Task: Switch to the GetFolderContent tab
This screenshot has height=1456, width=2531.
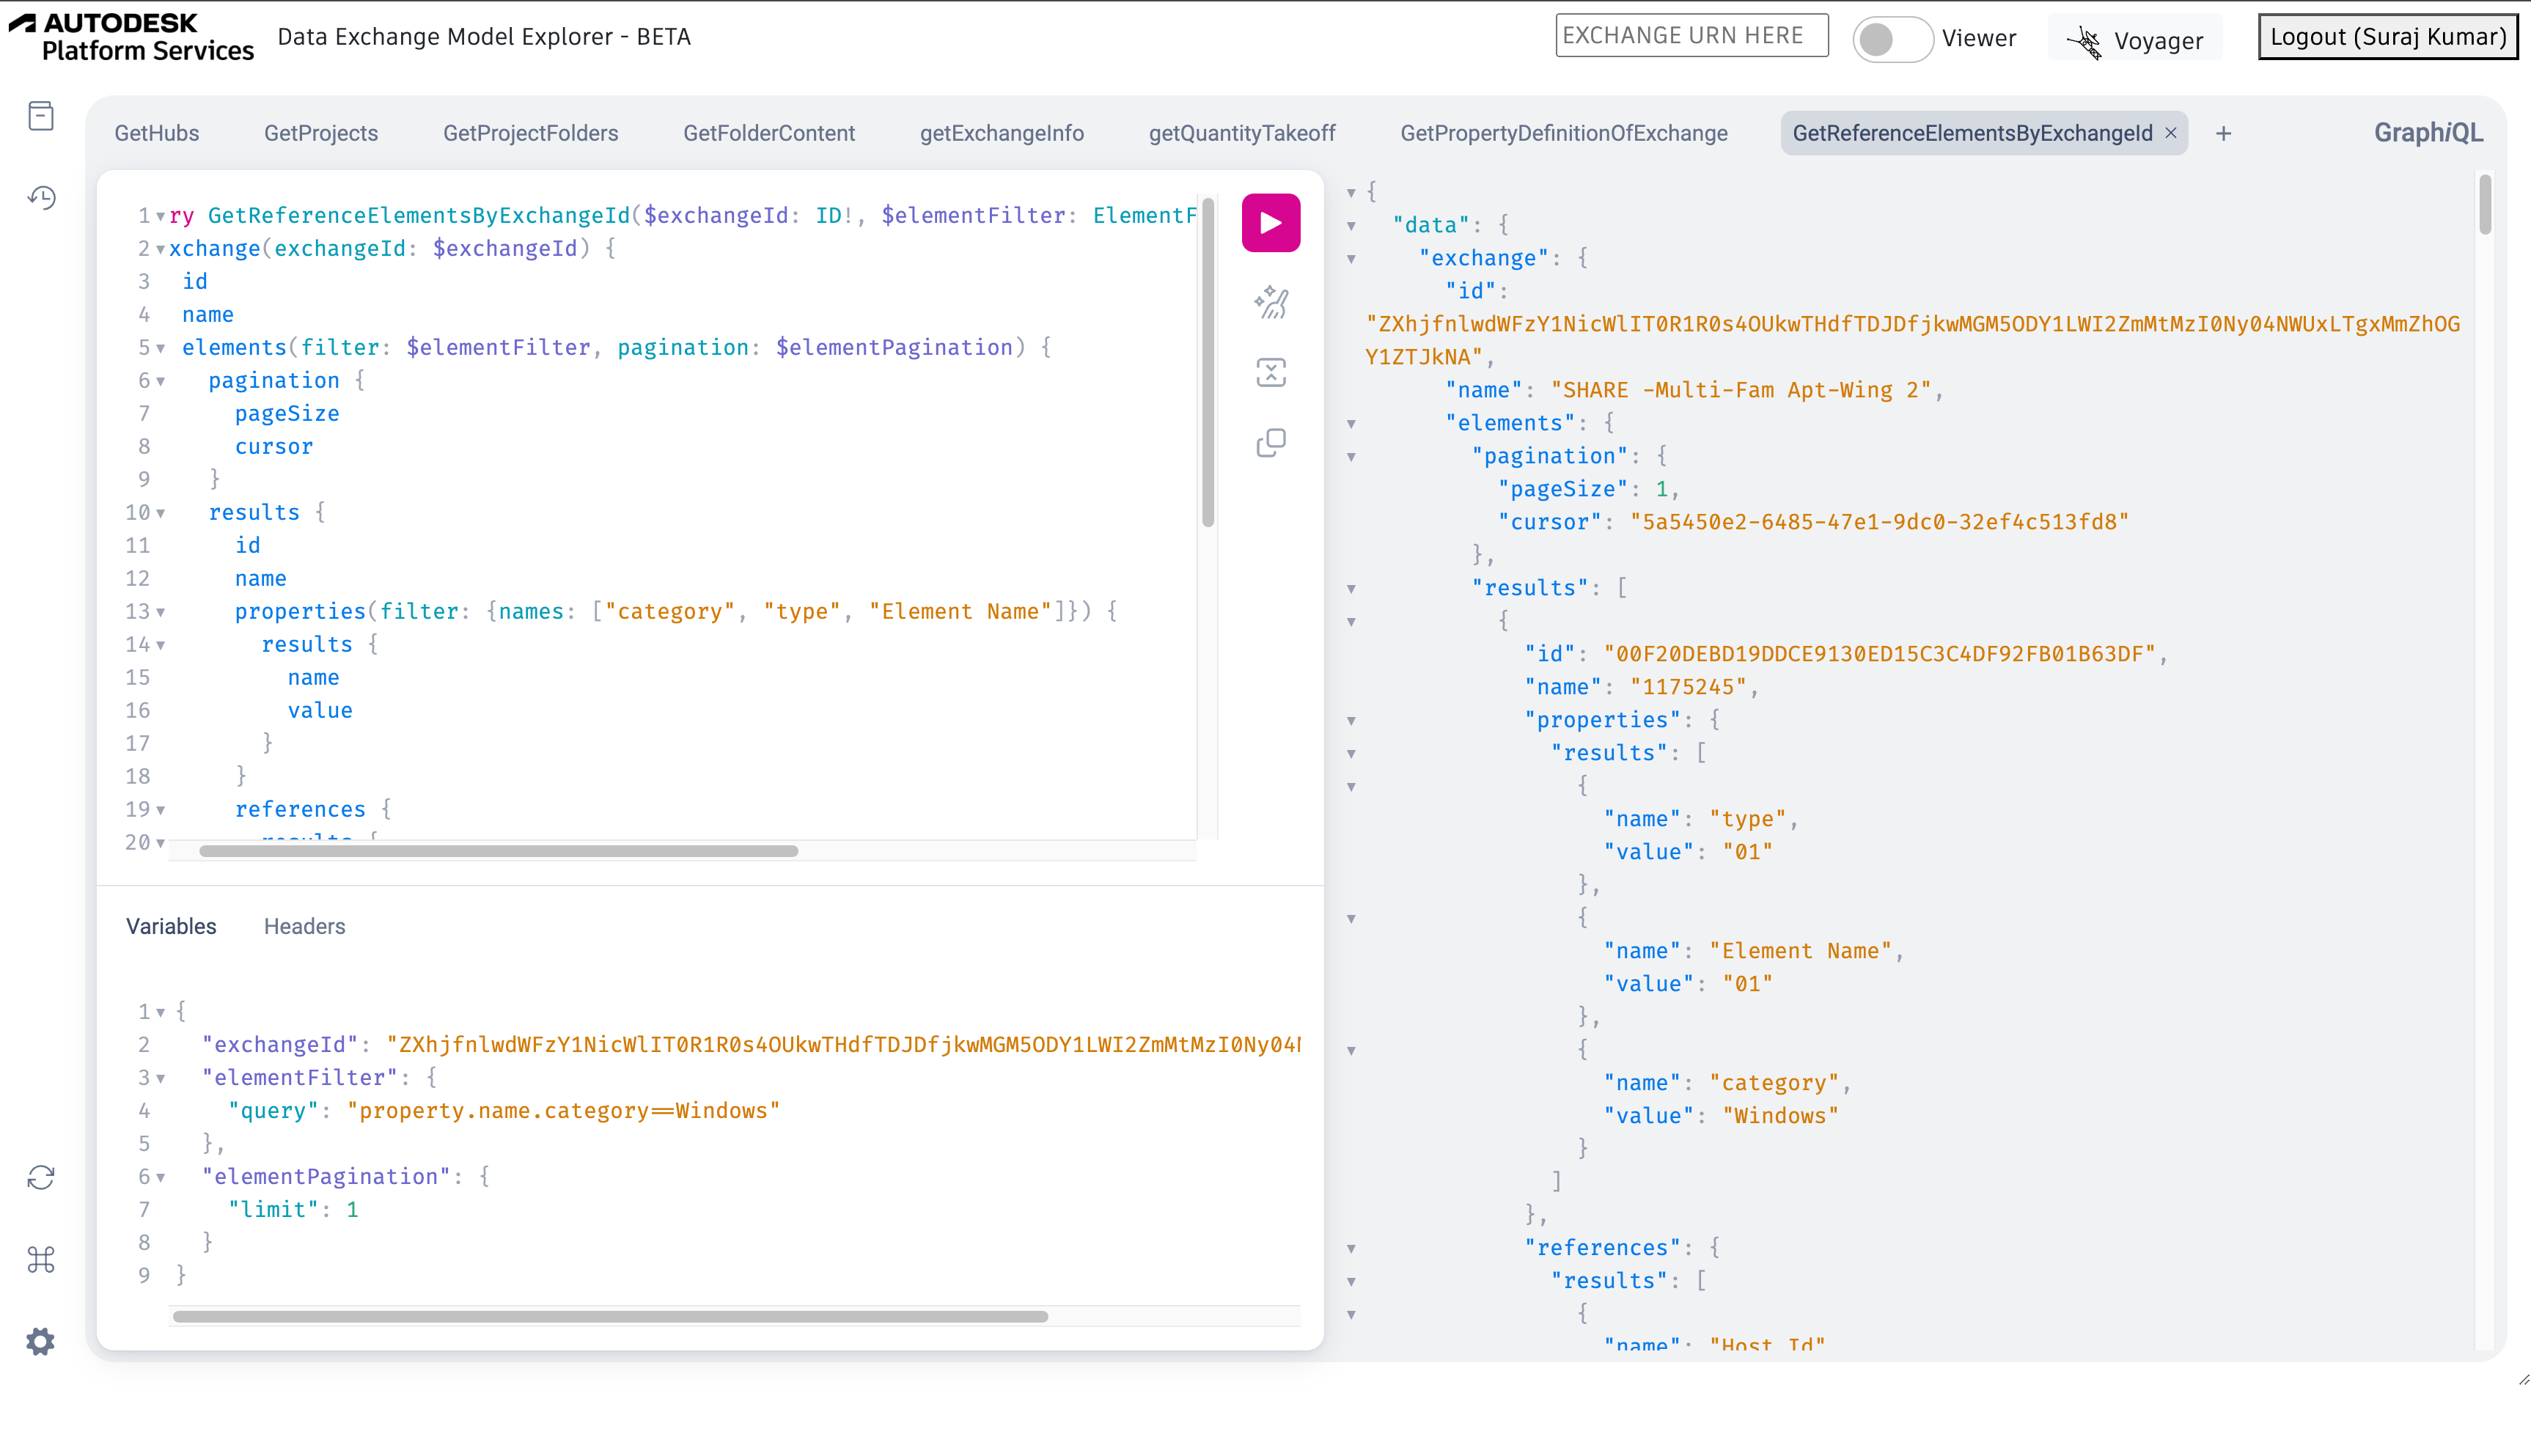Action: click(769, 133)
